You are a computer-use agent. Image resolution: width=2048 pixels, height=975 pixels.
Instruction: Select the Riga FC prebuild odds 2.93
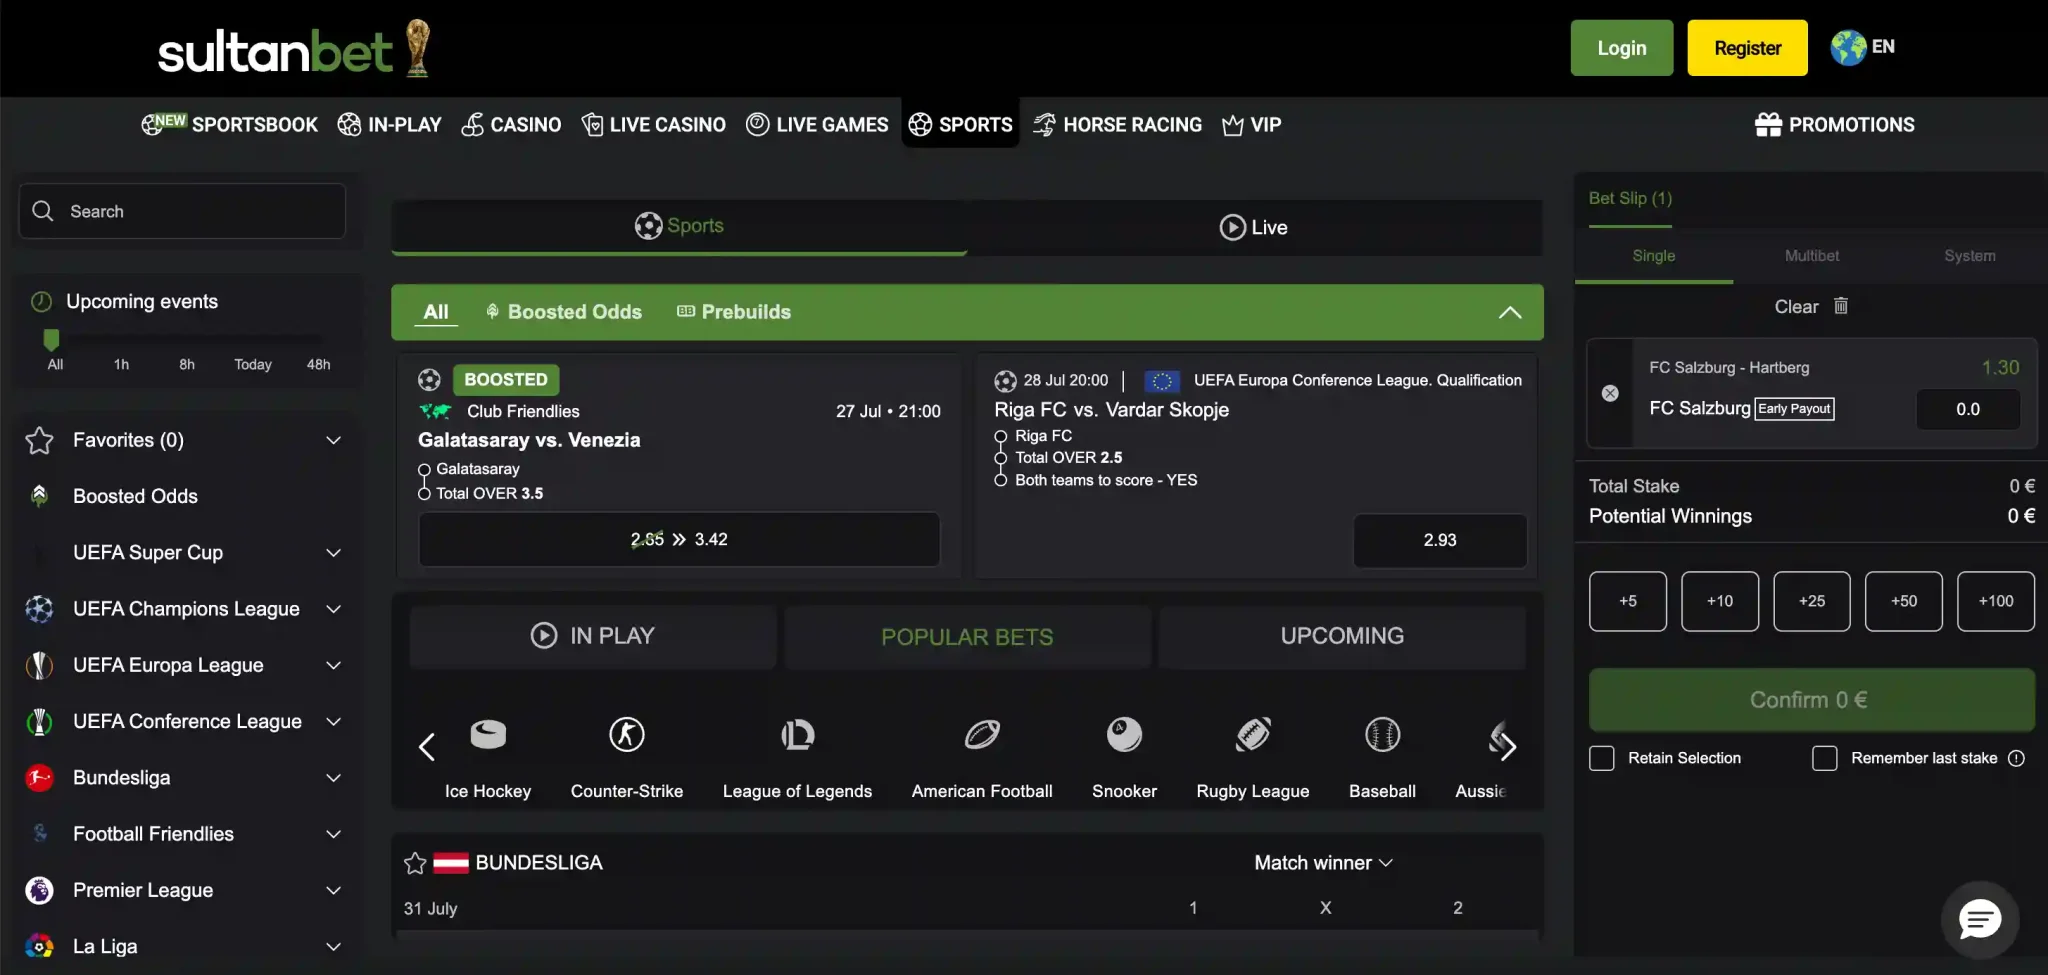pos(1440,540)
